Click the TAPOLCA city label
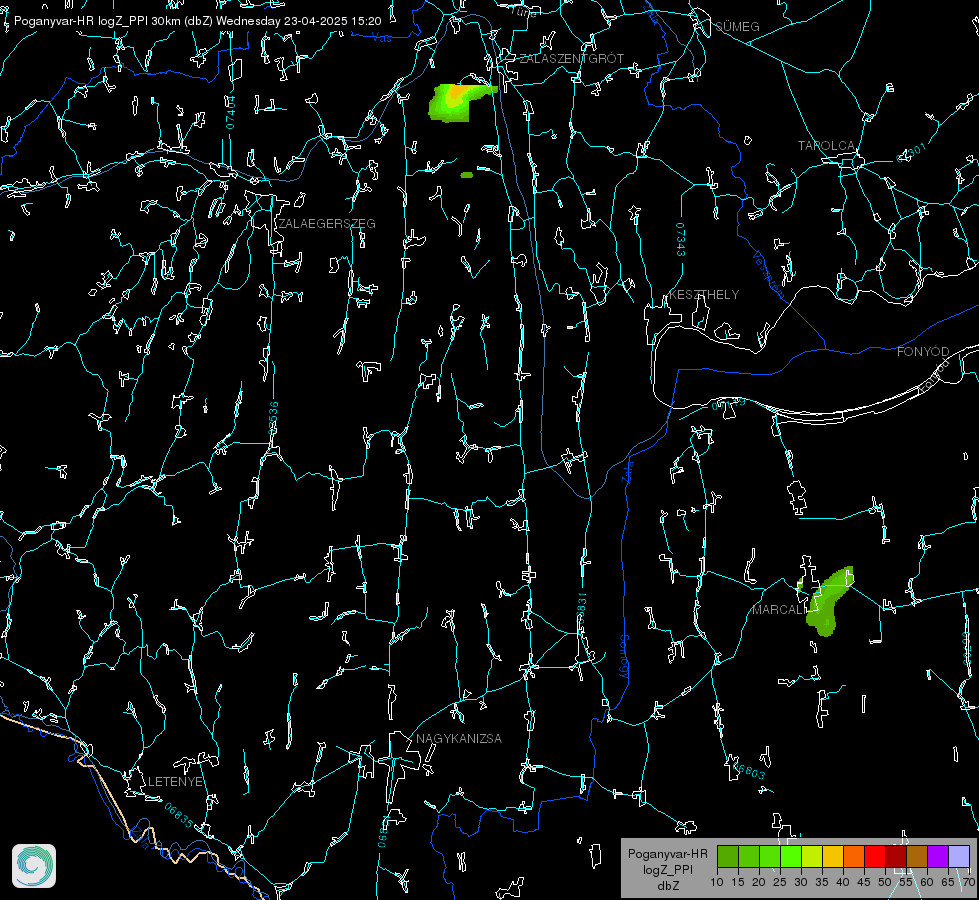The height and width of the screenshot is (900, 979). 826,146
